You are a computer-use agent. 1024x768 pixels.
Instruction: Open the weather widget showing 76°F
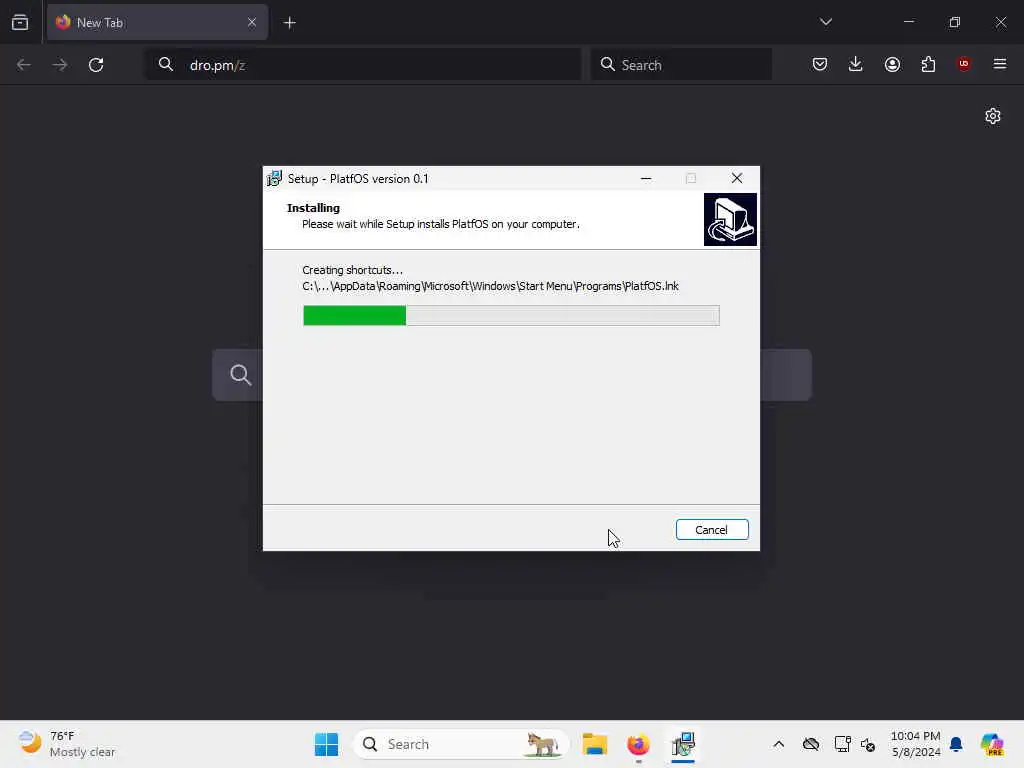point(67,744)
